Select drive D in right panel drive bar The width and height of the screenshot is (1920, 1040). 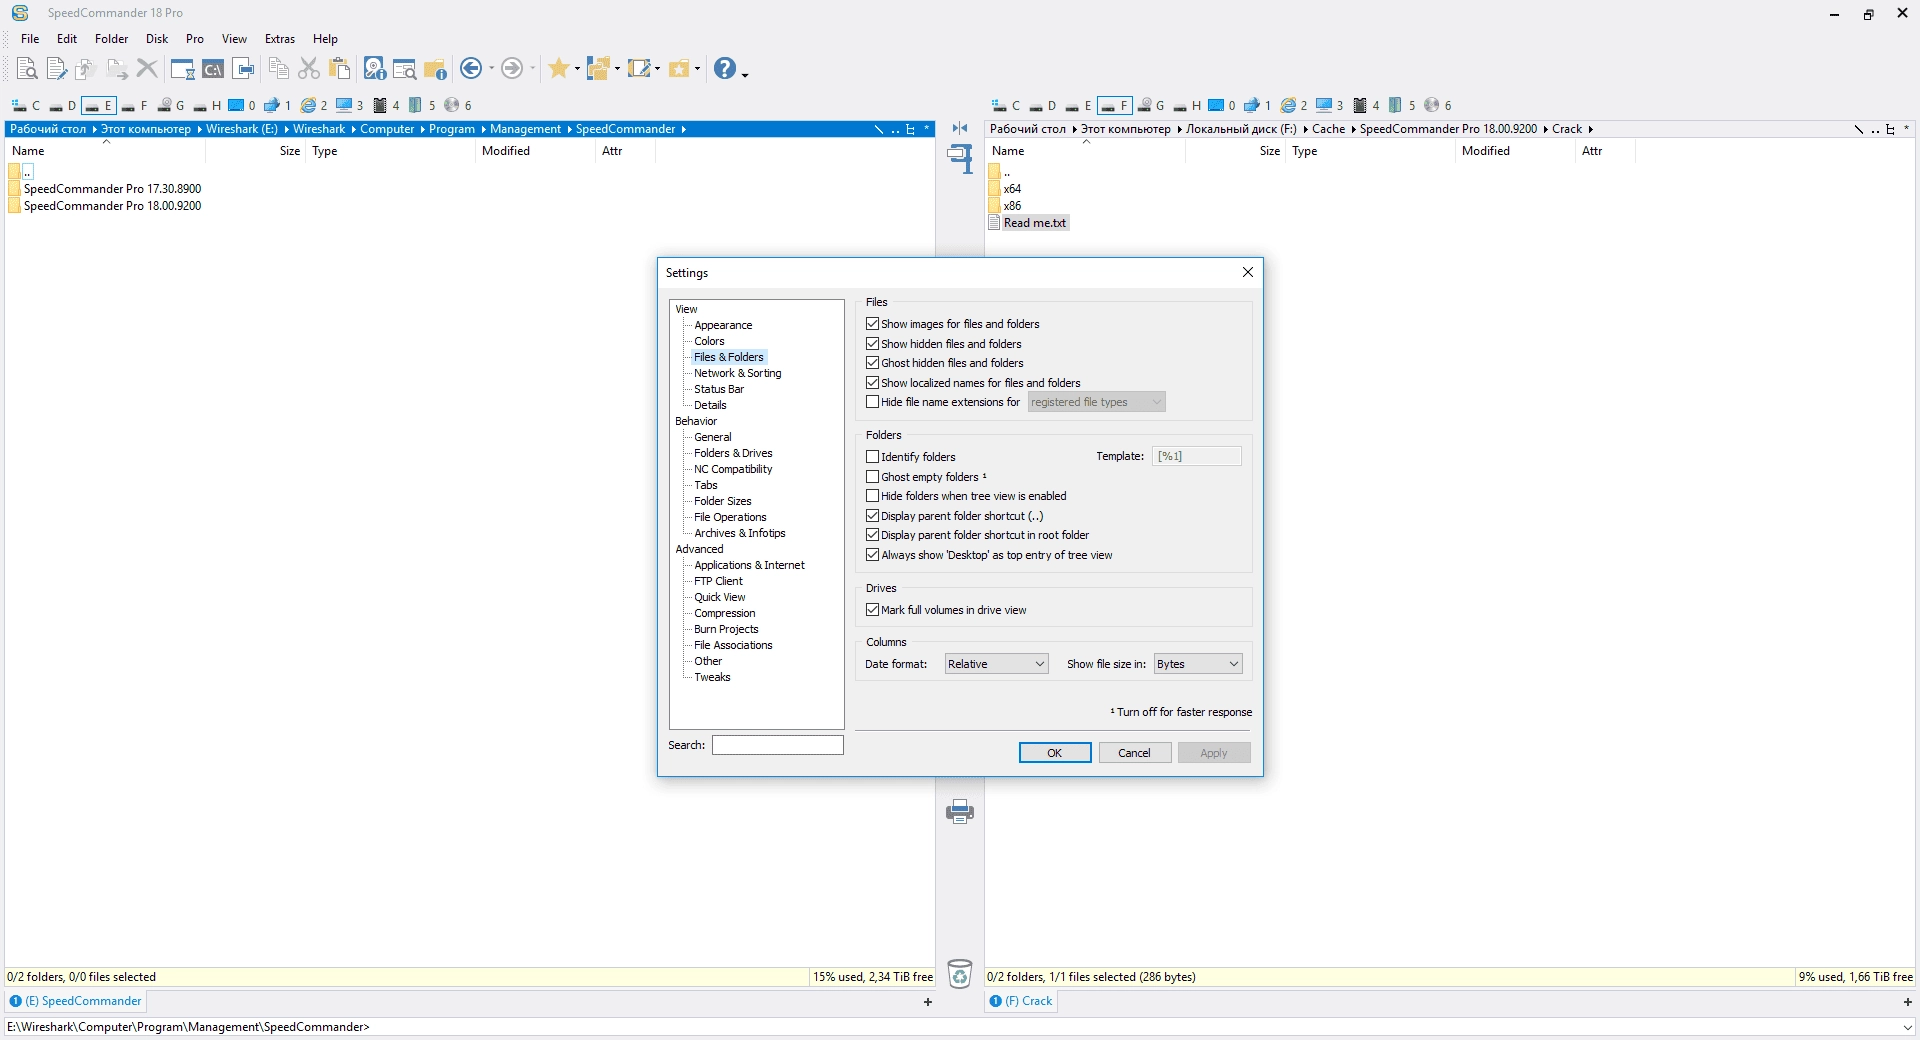(1042, 105)
